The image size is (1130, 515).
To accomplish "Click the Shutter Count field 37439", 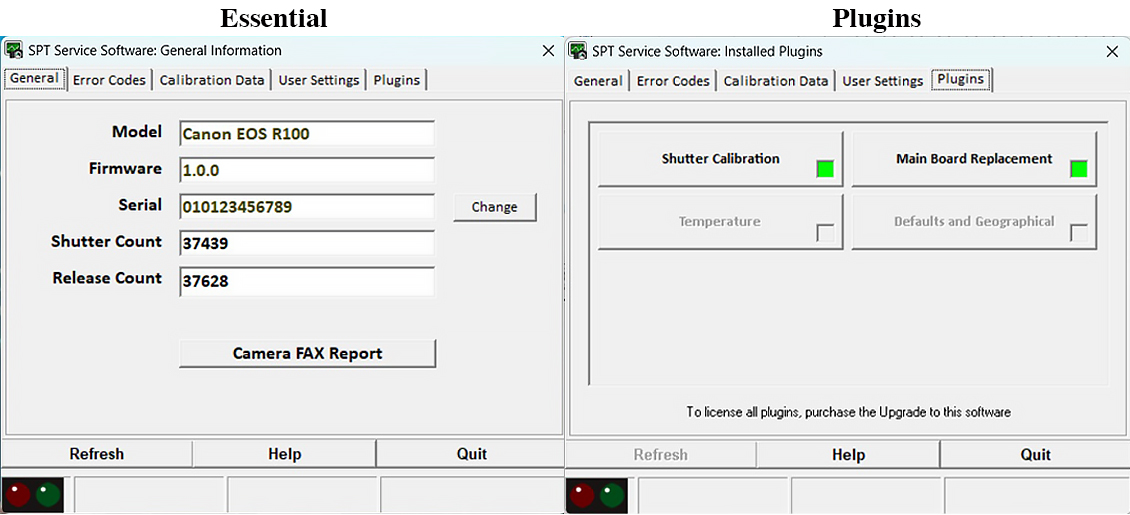I will tap(307, 243).
